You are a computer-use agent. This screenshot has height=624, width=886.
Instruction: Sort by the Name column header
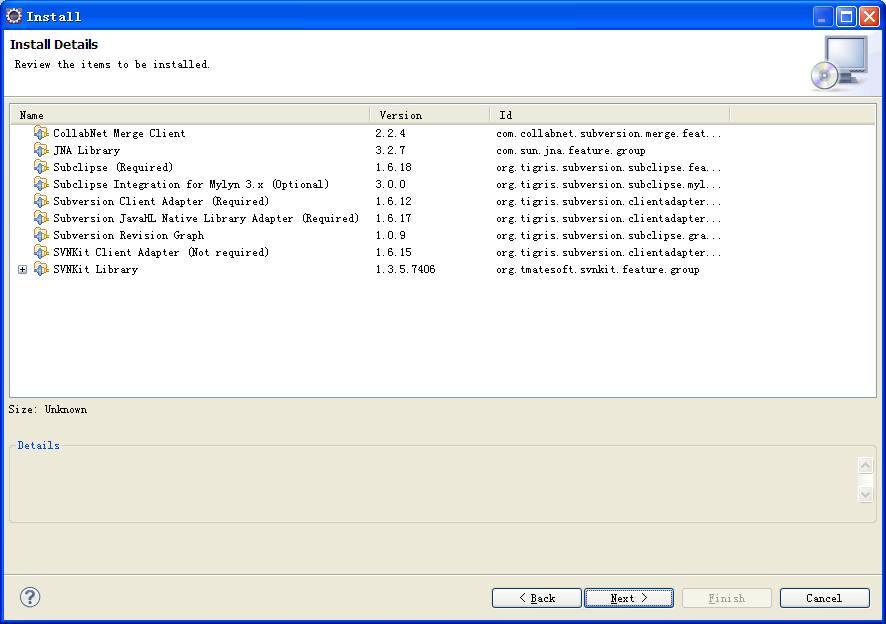190,115
